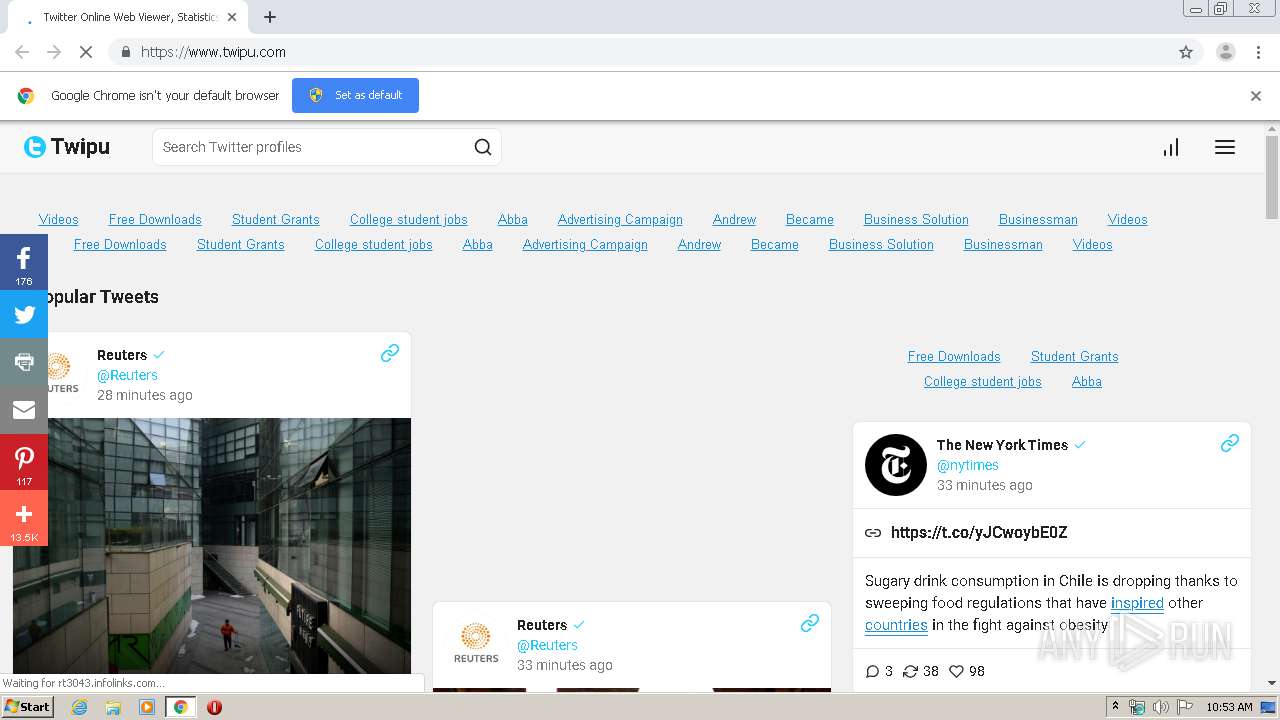Open Free Downloads link above NYT card
This screenshot has width=1280, height=720.
(954, 356)
